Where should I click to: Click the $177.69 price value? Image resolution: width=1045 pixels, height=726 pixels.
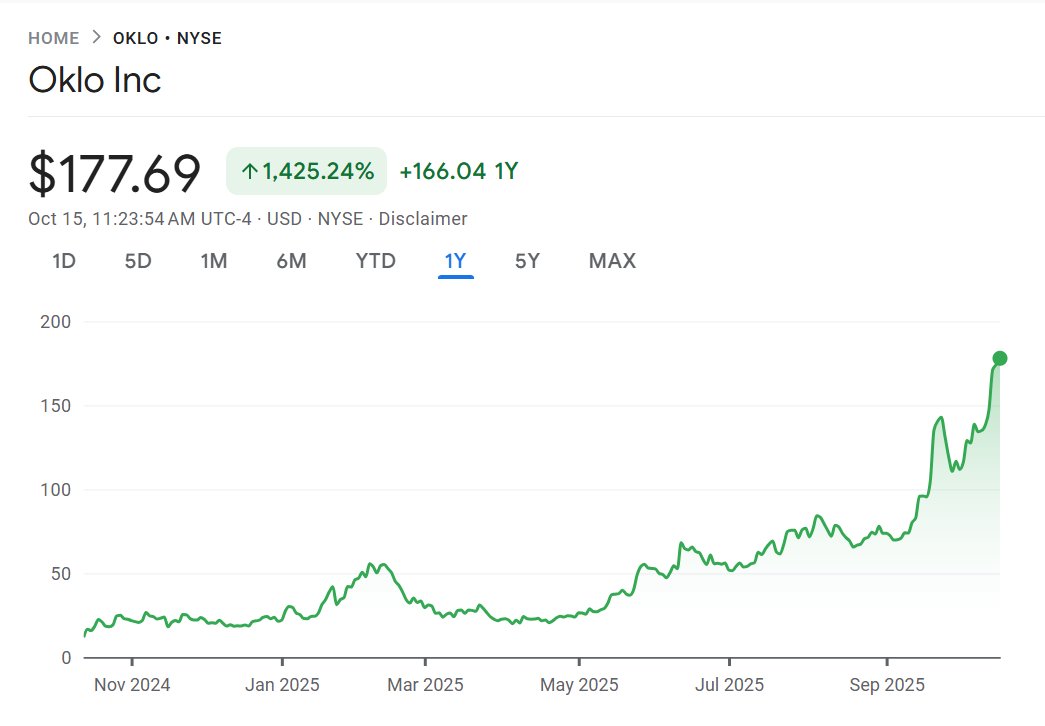tap(115, 173)
